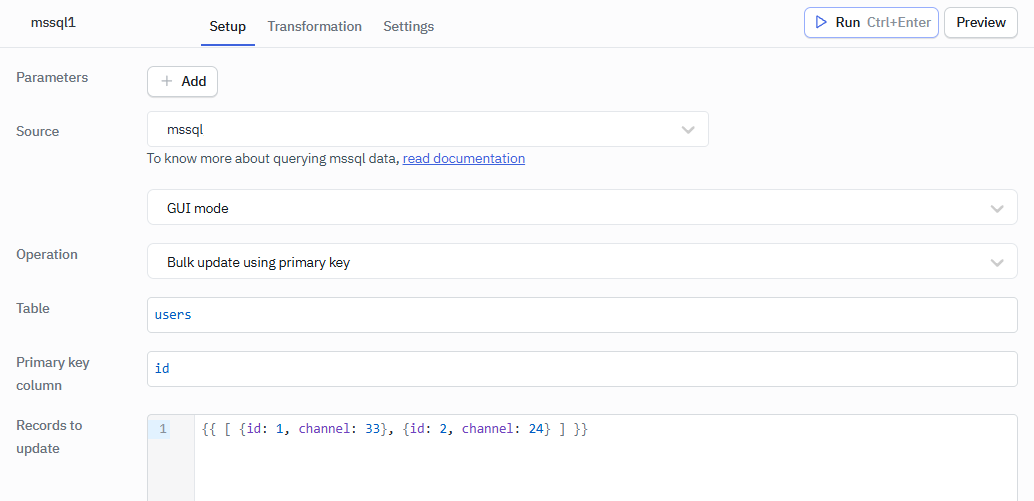The image size is (1034, 501).
Task: Click the mssql1 query name
Action: coord(53,22)
